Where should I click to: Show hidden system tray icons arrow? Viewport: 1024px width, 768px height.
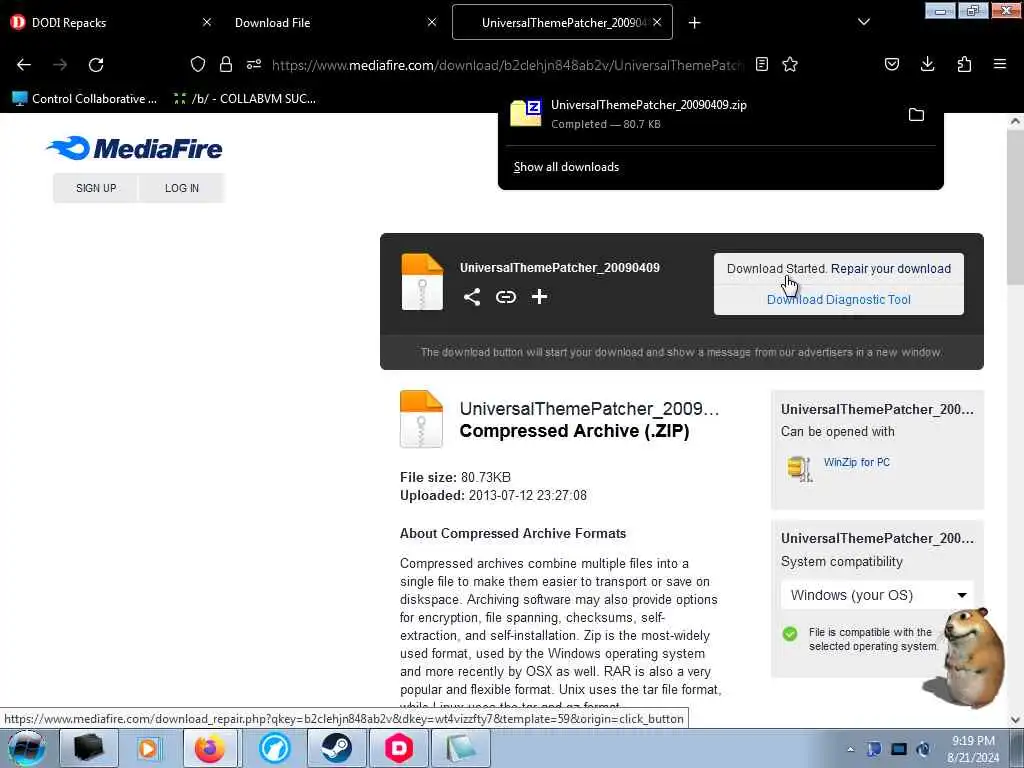[850, 750]
